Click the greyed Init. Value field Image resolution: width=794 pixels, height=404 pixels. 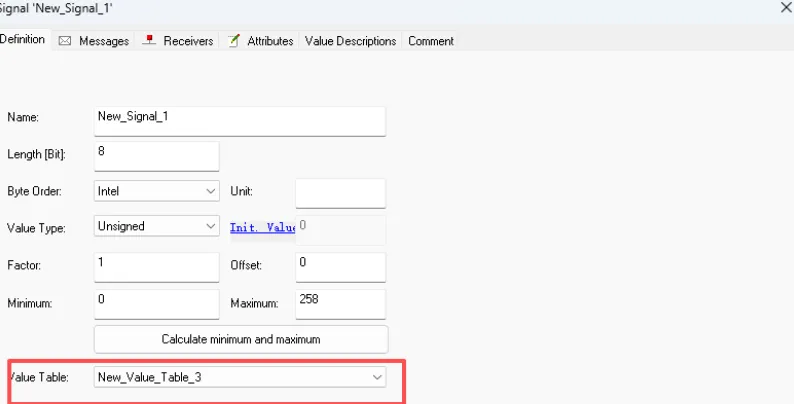tap(342, 228)
